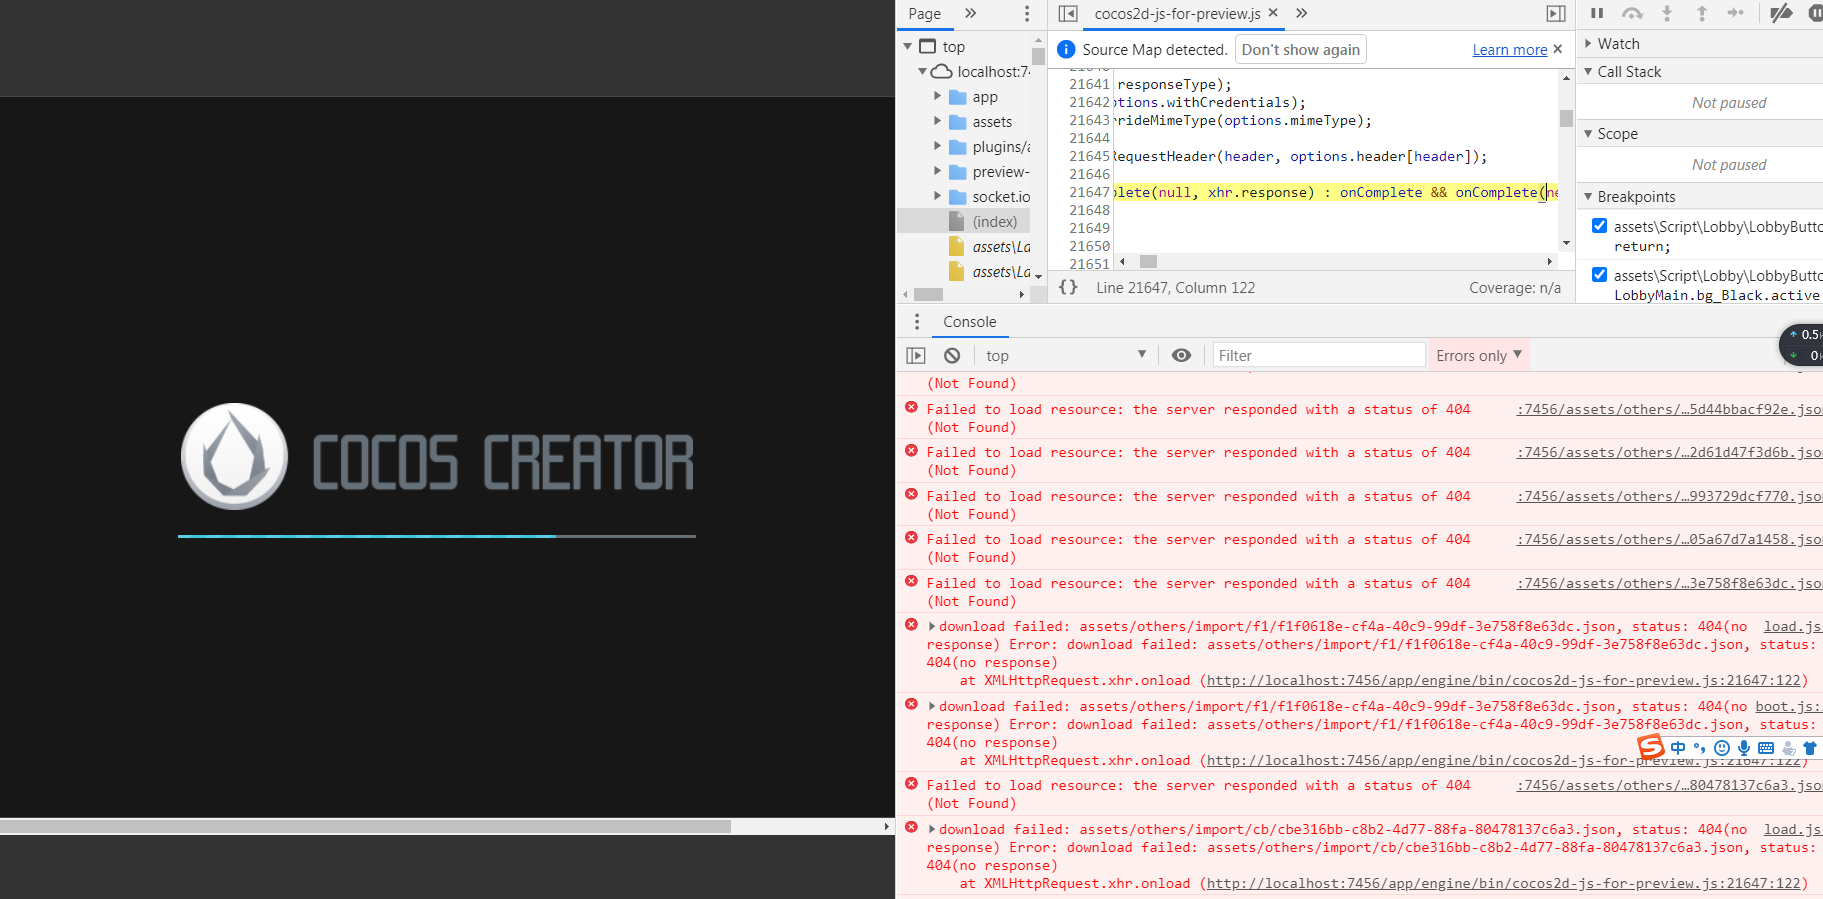The height and width of the screenshot is (899, 1823).
Task: Expand the assets folder
Action: (938, 121)
